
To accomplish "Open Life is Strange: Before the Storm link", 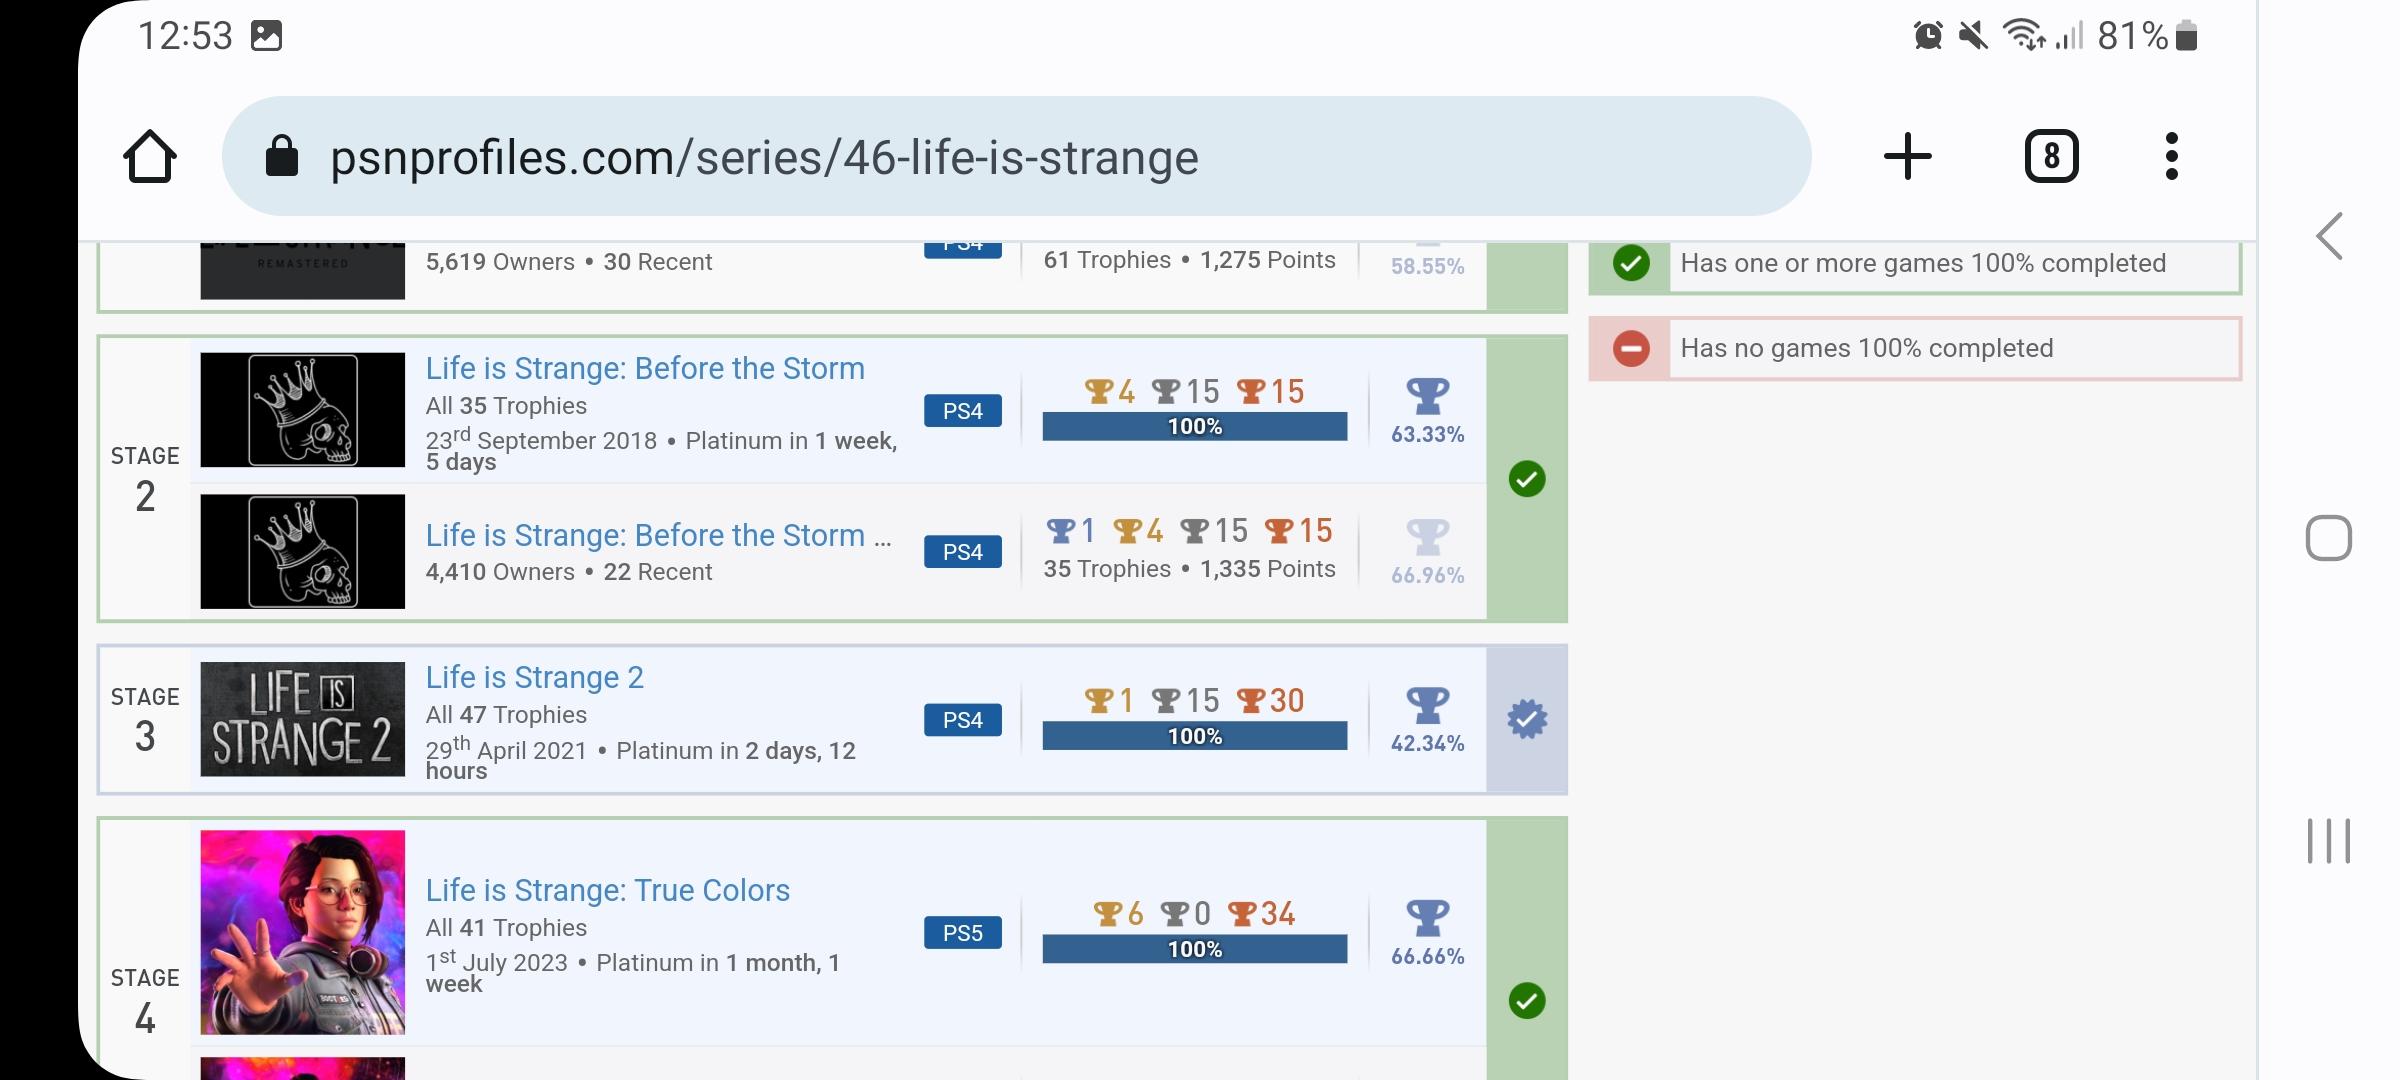I will [645, 369].
